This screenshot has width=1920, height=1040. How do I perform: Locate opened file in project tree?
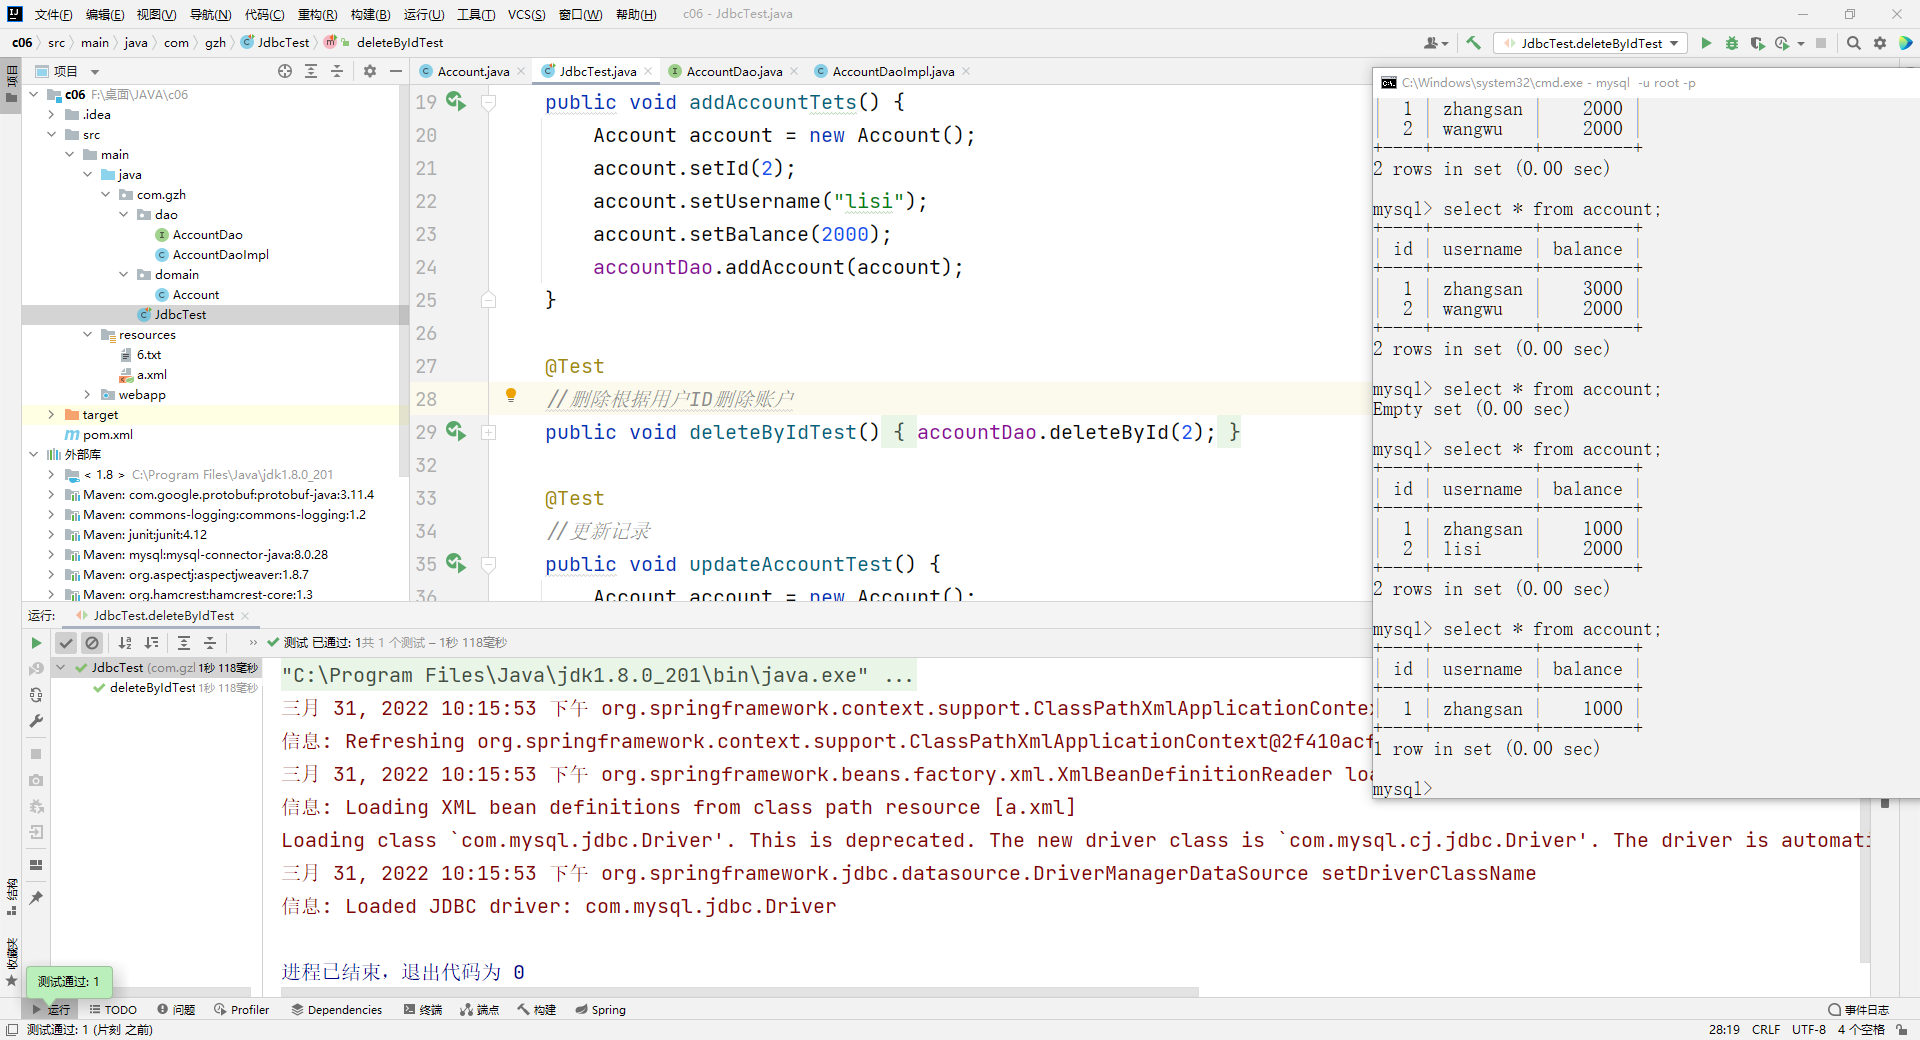click(x=285, y=71)
